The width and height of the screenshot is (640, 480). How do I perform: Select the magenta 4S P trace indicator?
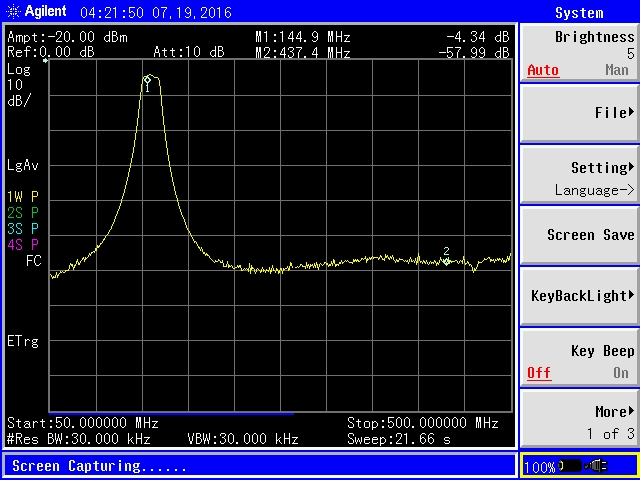pyautogui.click(x=22, y=244)
